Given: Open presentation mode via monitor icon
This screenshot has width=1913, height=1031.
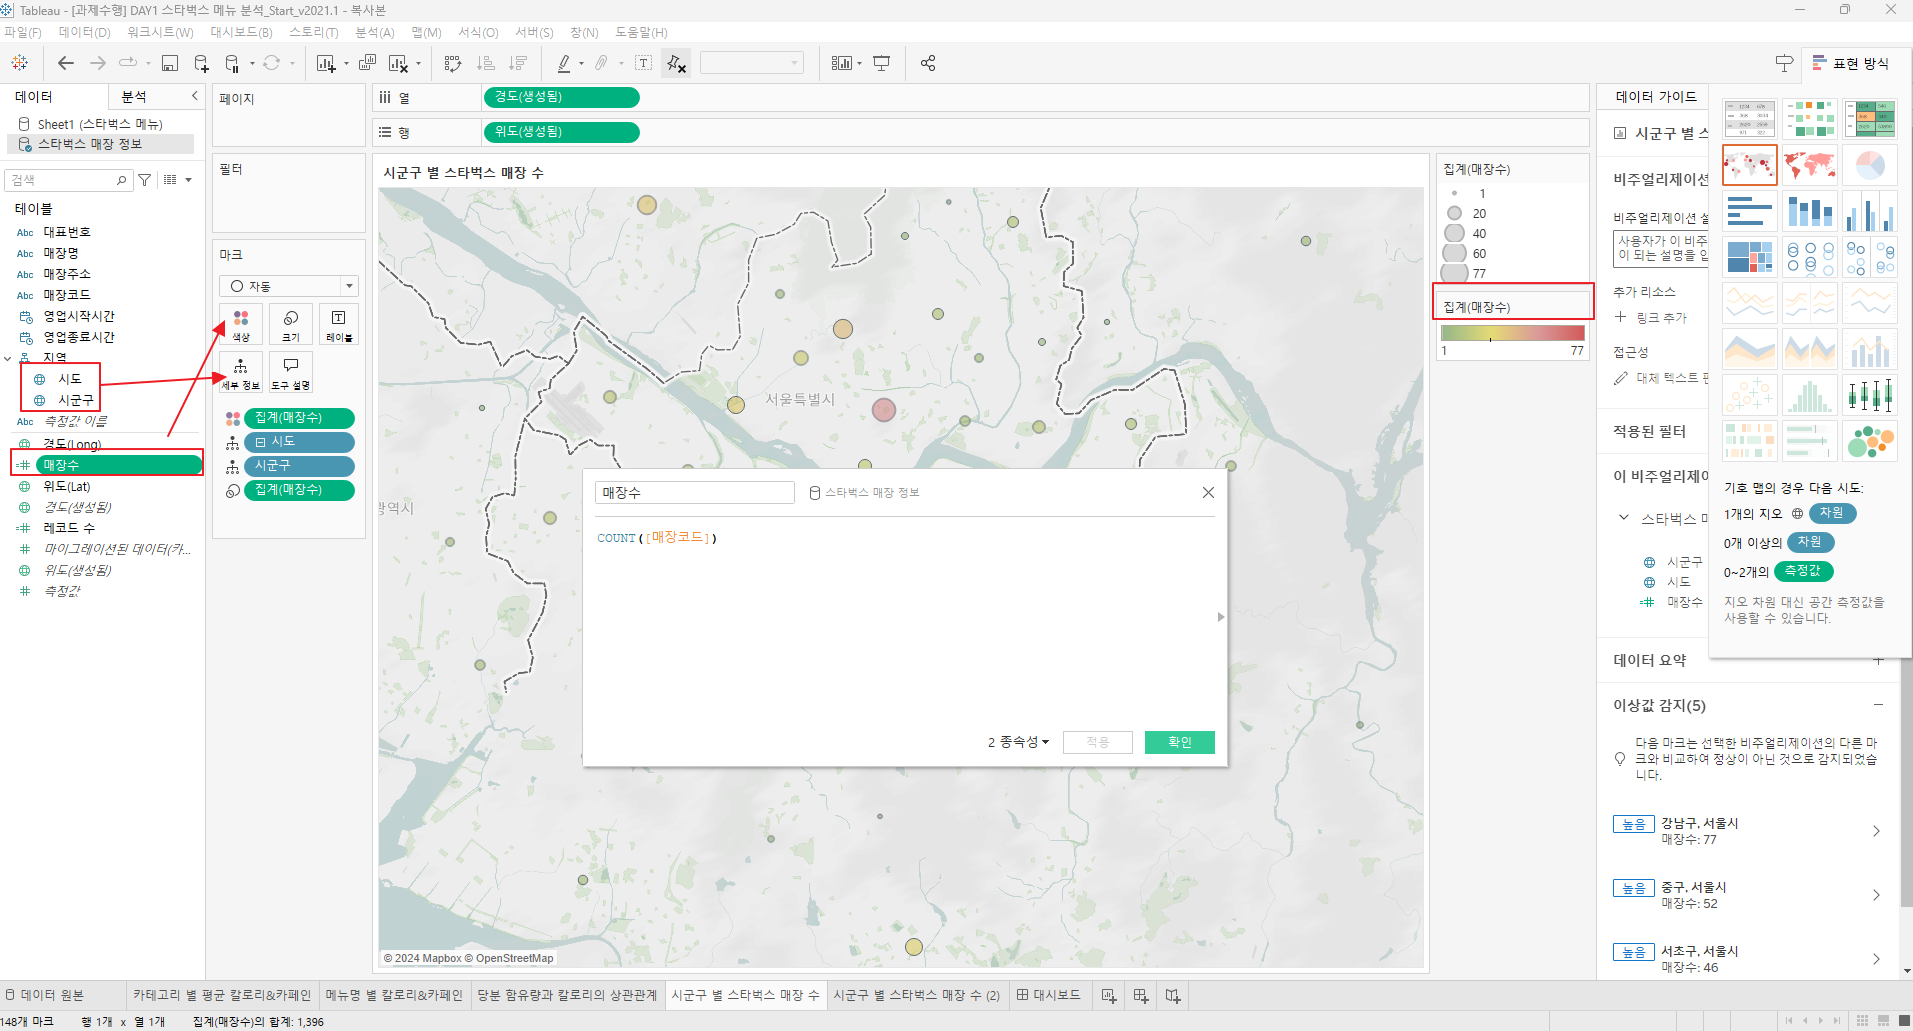Looking at the screenshot, I should pos(881,63).
